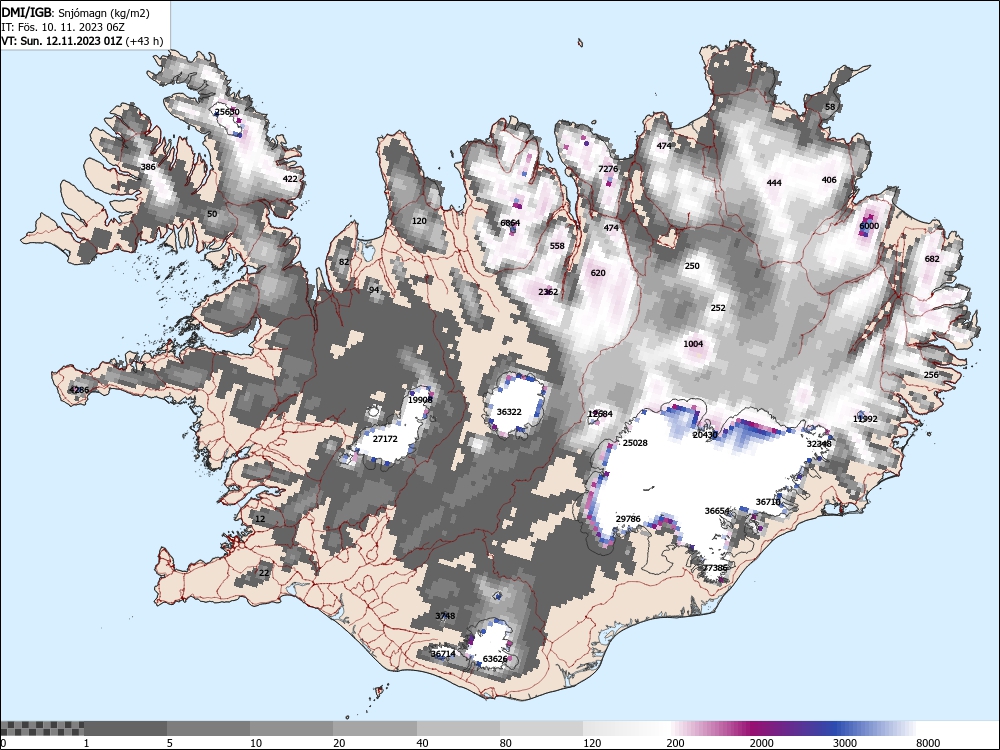The height and width of the screenshot is (750, 1000).
Task: Click the checkered legend segment between 0 and 1
Action: (x=42, y=728)
